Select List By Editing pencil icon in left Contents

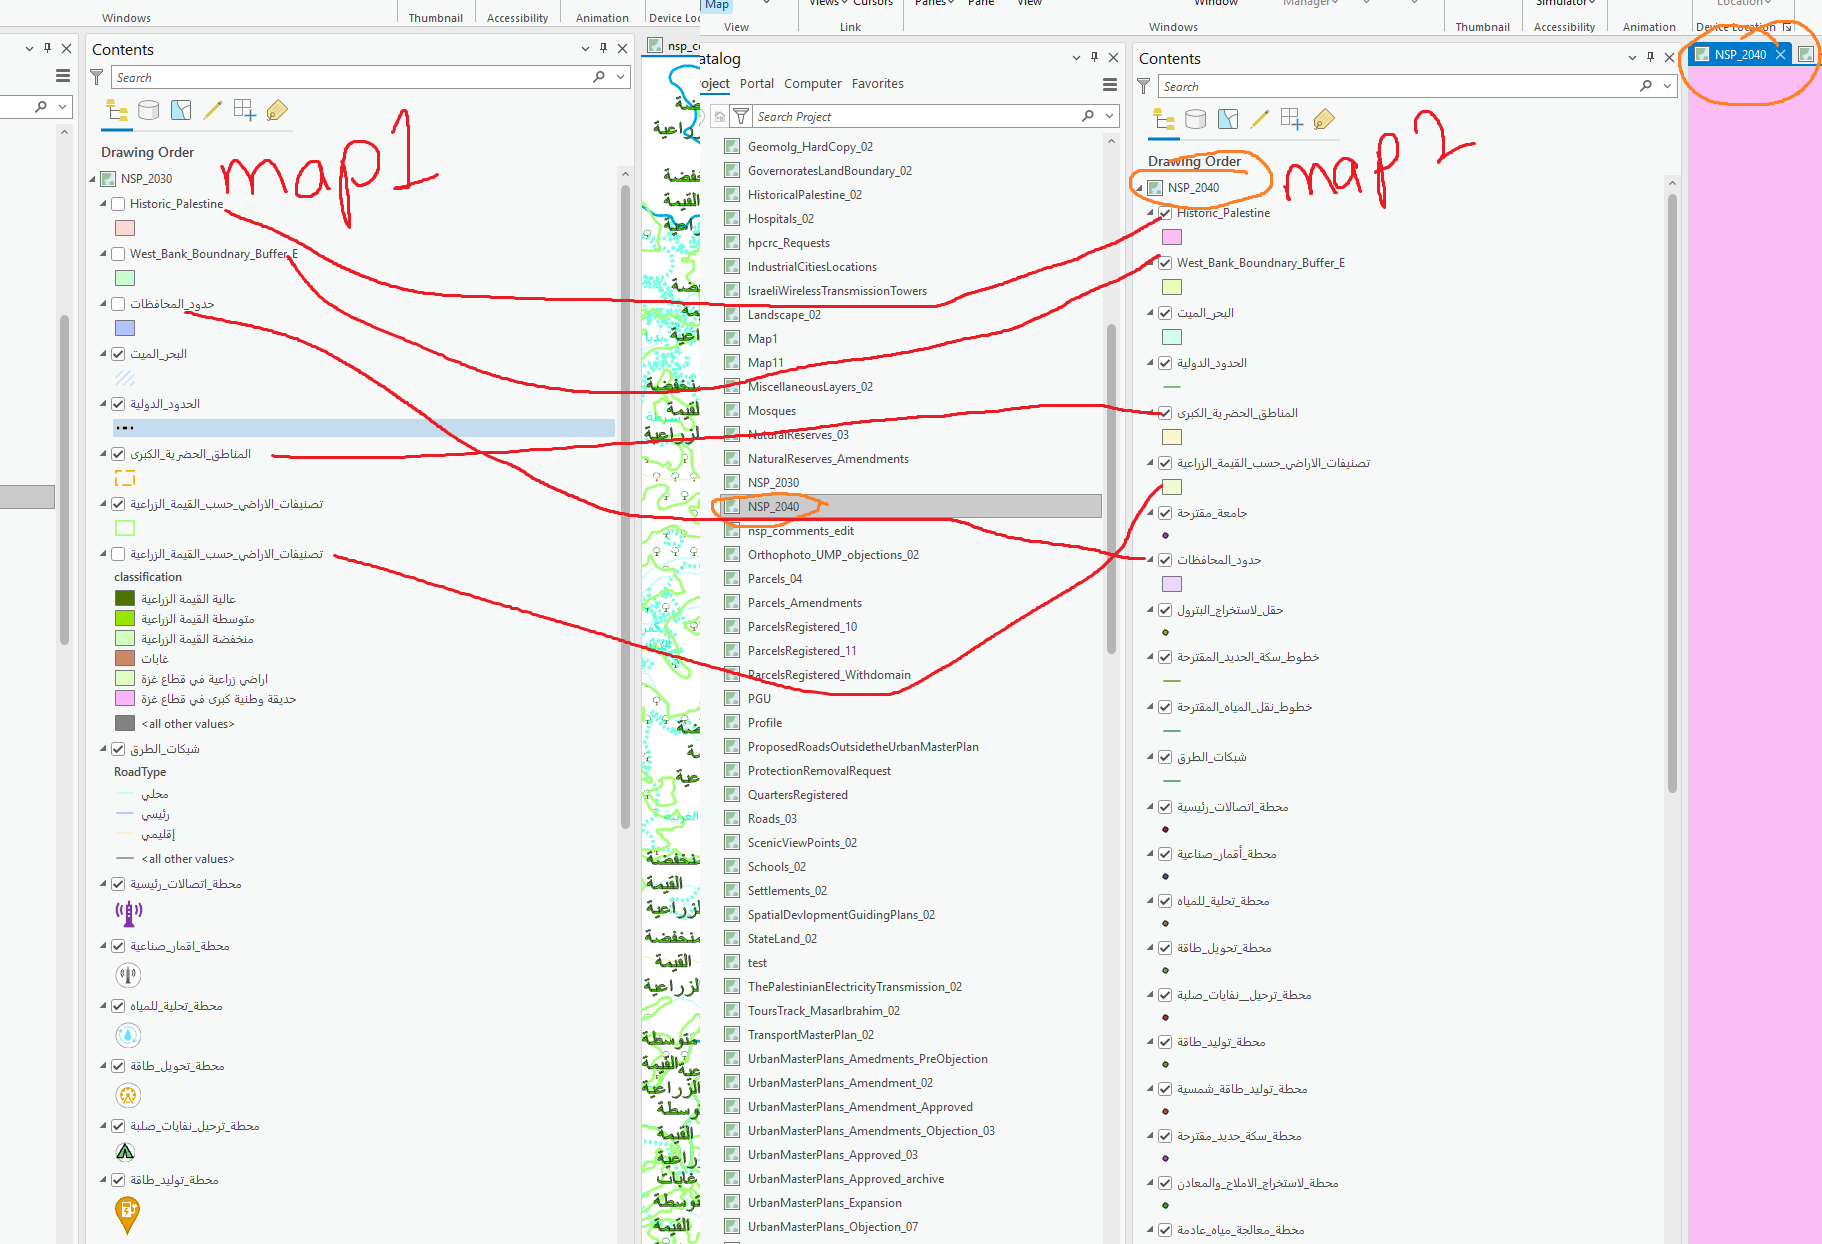pyautogui.click(x=213, y=111)
